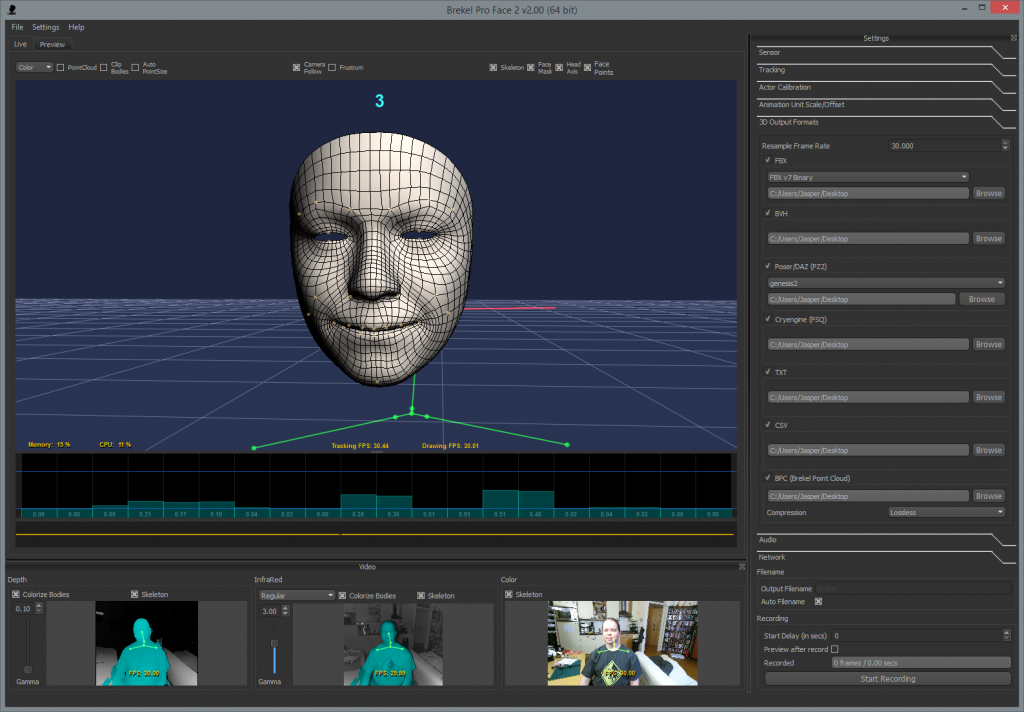This screenshot has width=1024, height=712.
Task: Click Browse for the BPC path
Action: click(988, 496)
